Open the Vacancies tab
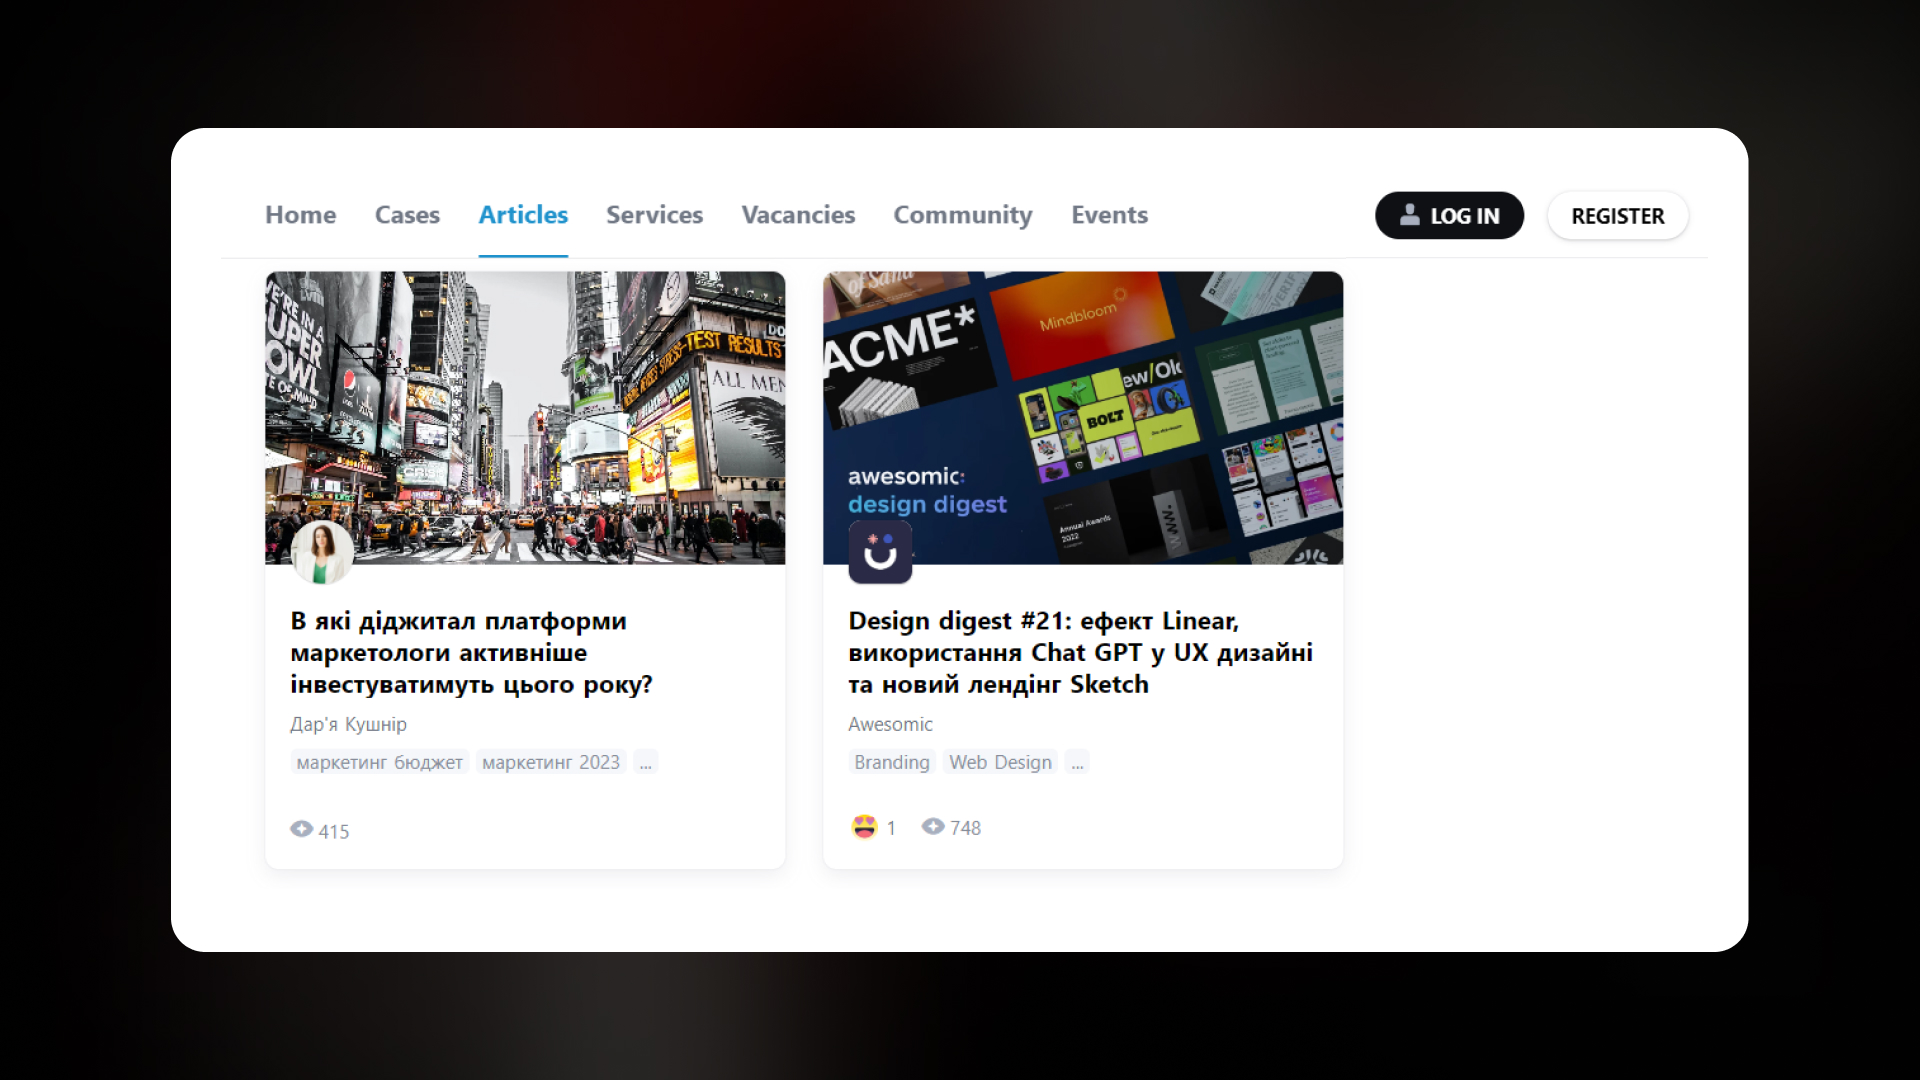 click(x=798, y=215)
